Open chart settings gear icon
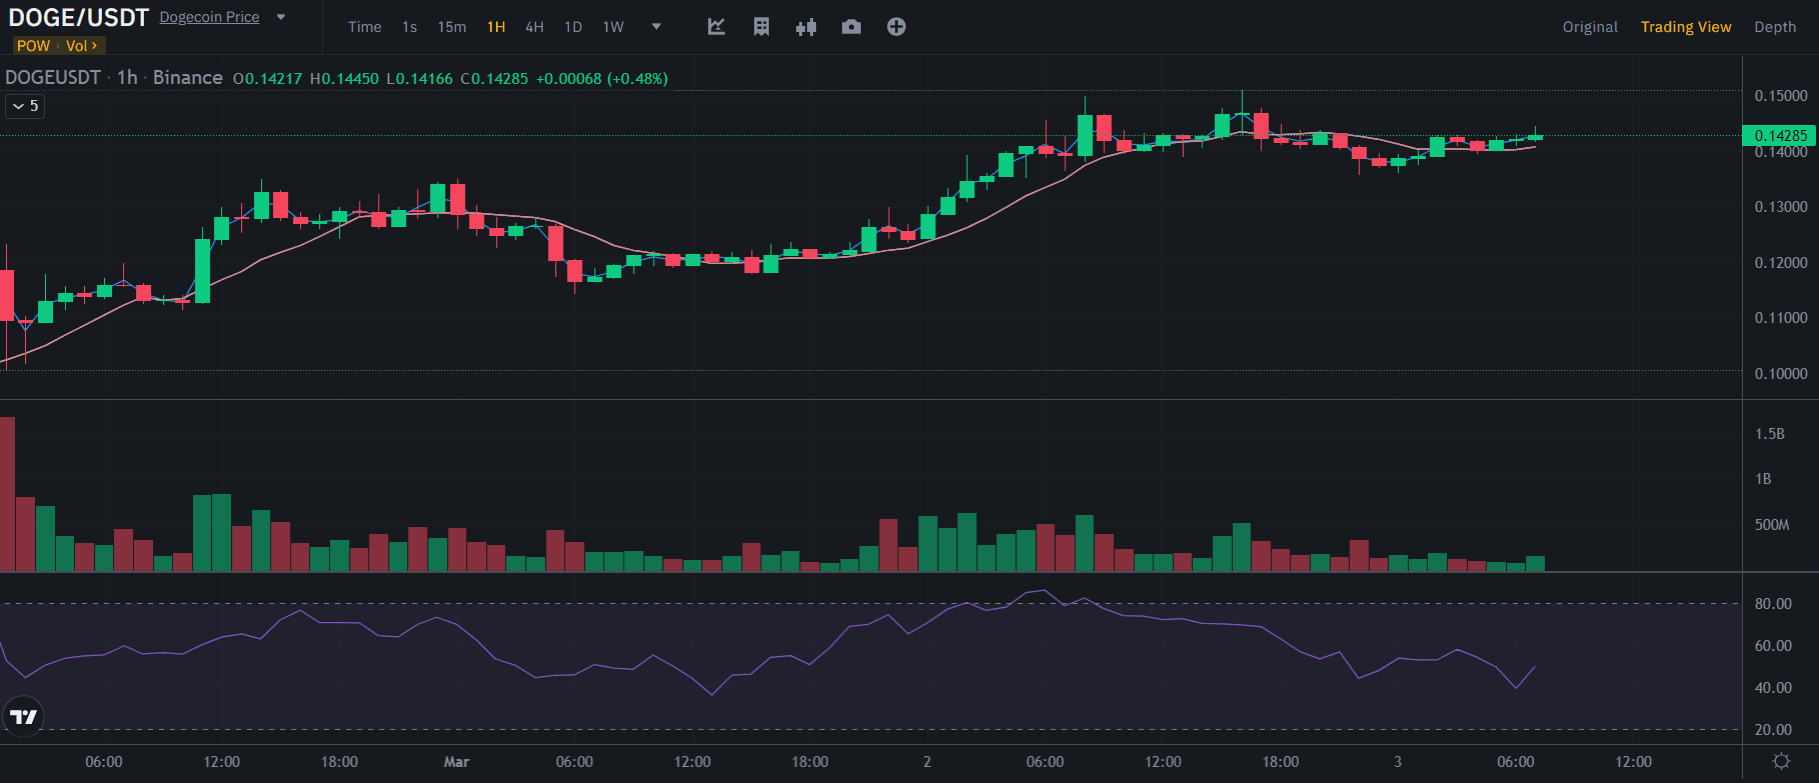This screenshot has height=783, width=1819. coord(1781,762)
